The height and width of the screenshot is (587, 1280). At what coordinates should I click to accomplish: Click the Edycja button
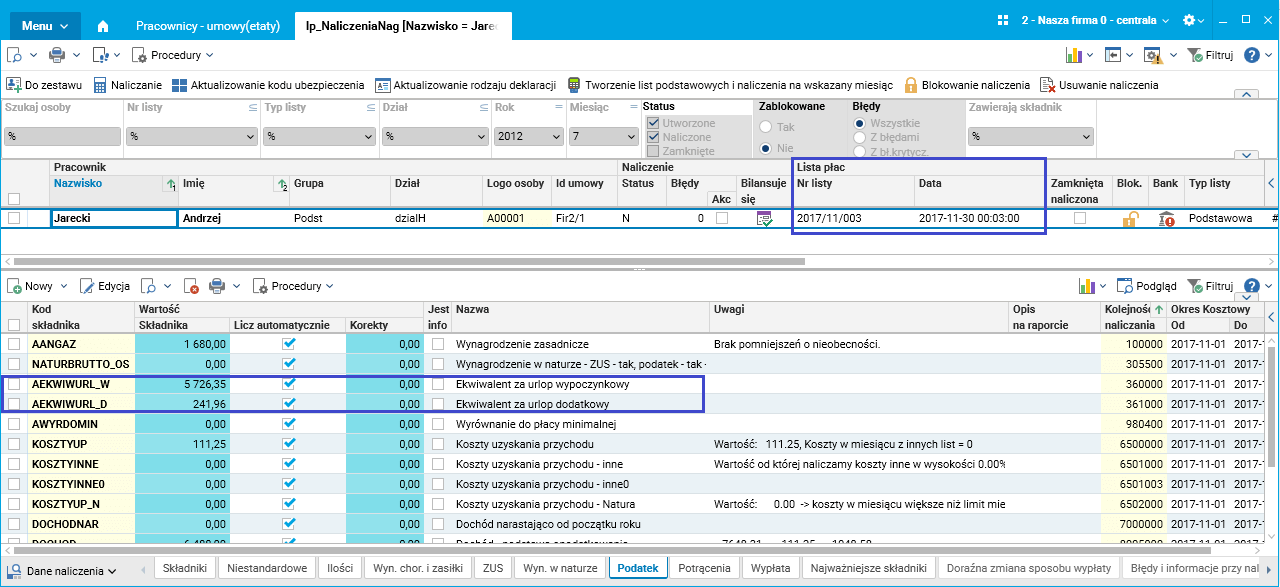105,286
